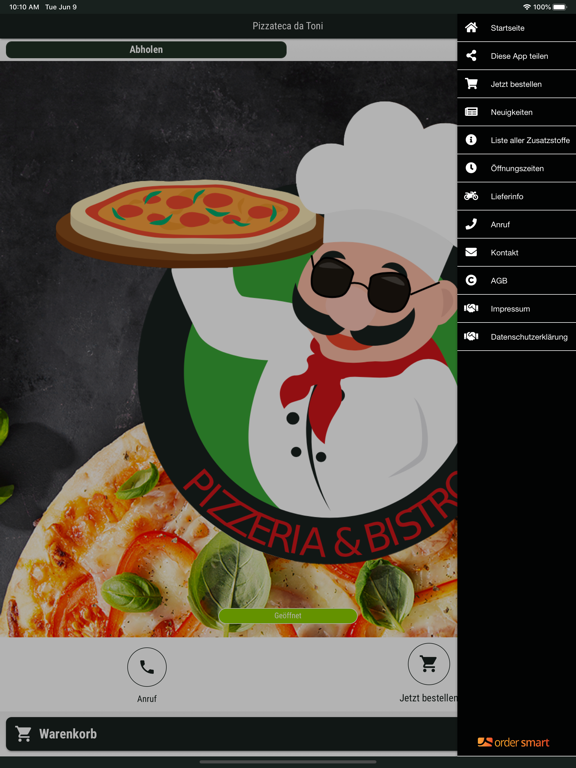Viewport: 576px width, 768px height.
Task: Click the copyright icon beside AGB
Action: [471, 280]
